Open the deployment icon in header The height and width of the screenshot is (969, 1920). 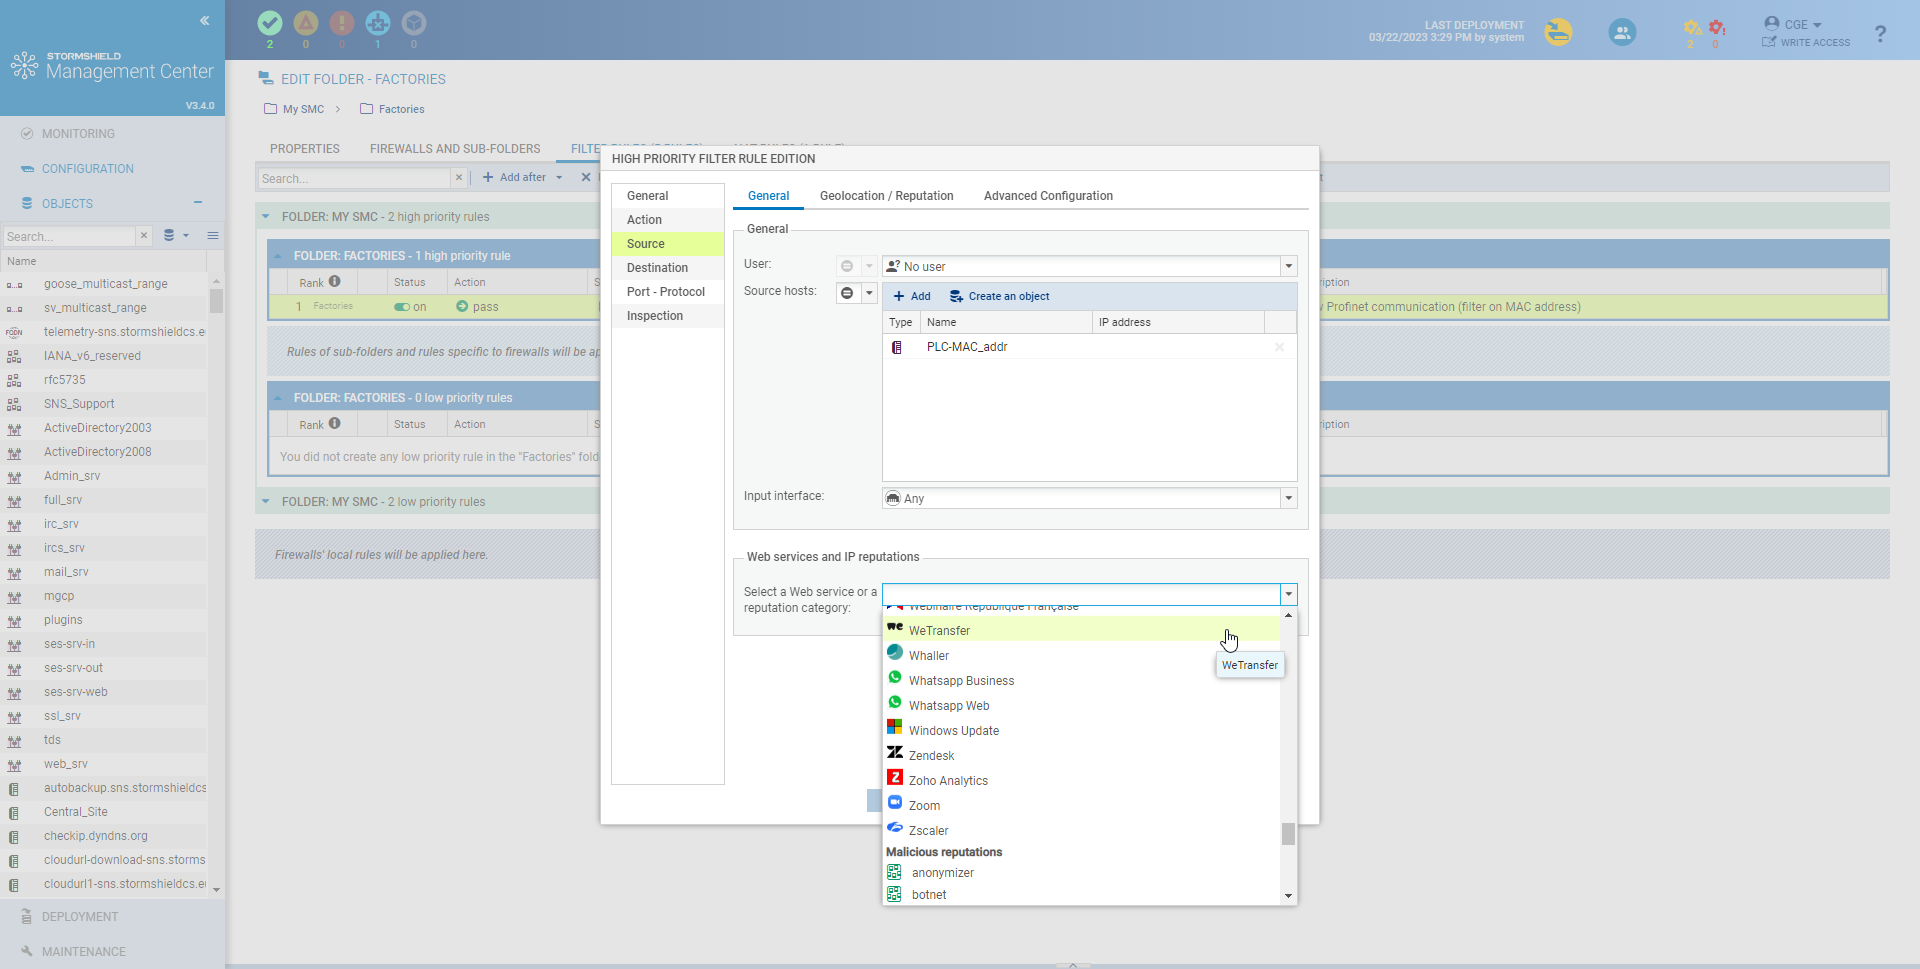1558,33
